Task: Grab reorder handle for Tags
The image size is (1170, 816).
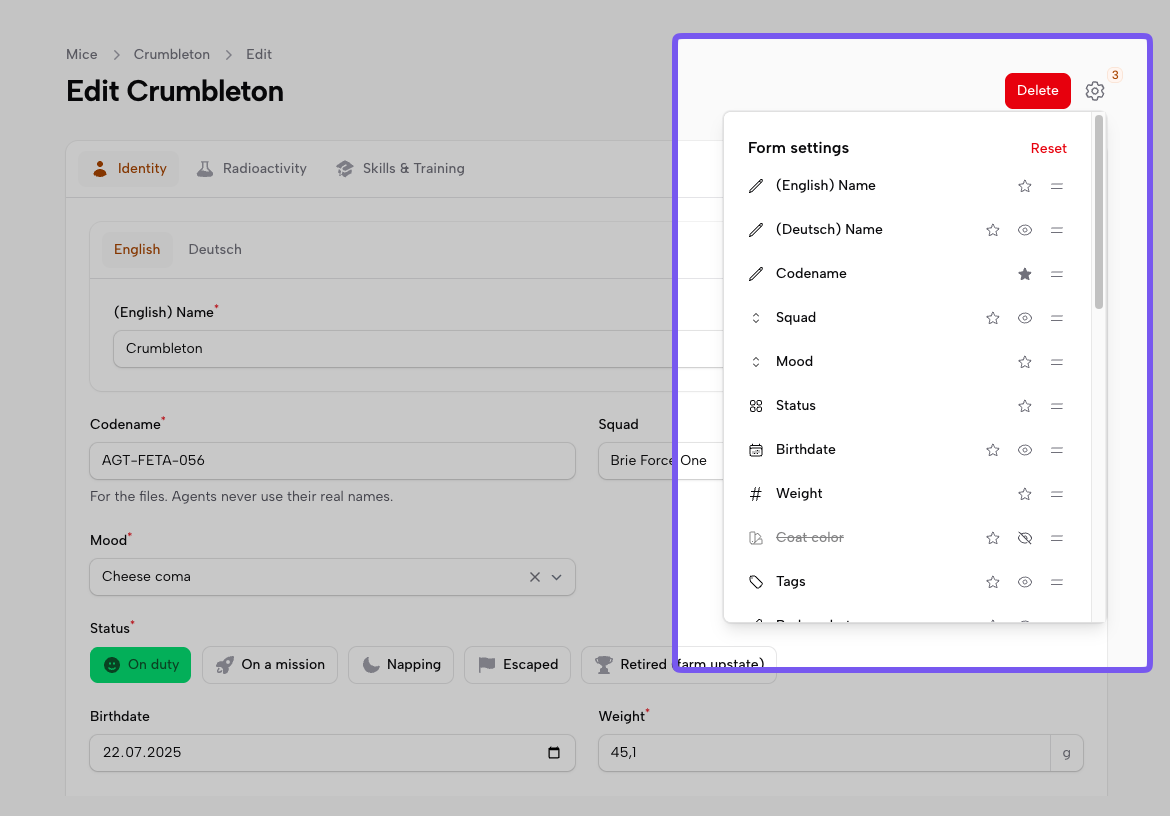Action: [x=1057, y=583]
